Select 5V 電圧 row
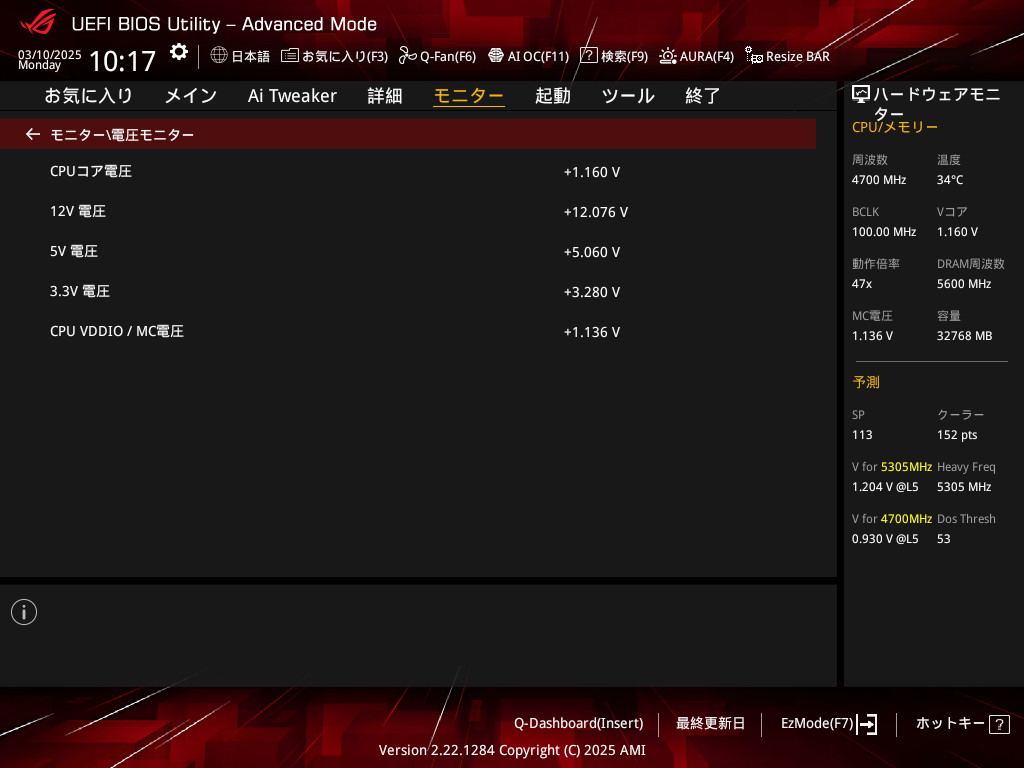The height and width of the screenshot is (768, 1024). [x=408, y=251]
